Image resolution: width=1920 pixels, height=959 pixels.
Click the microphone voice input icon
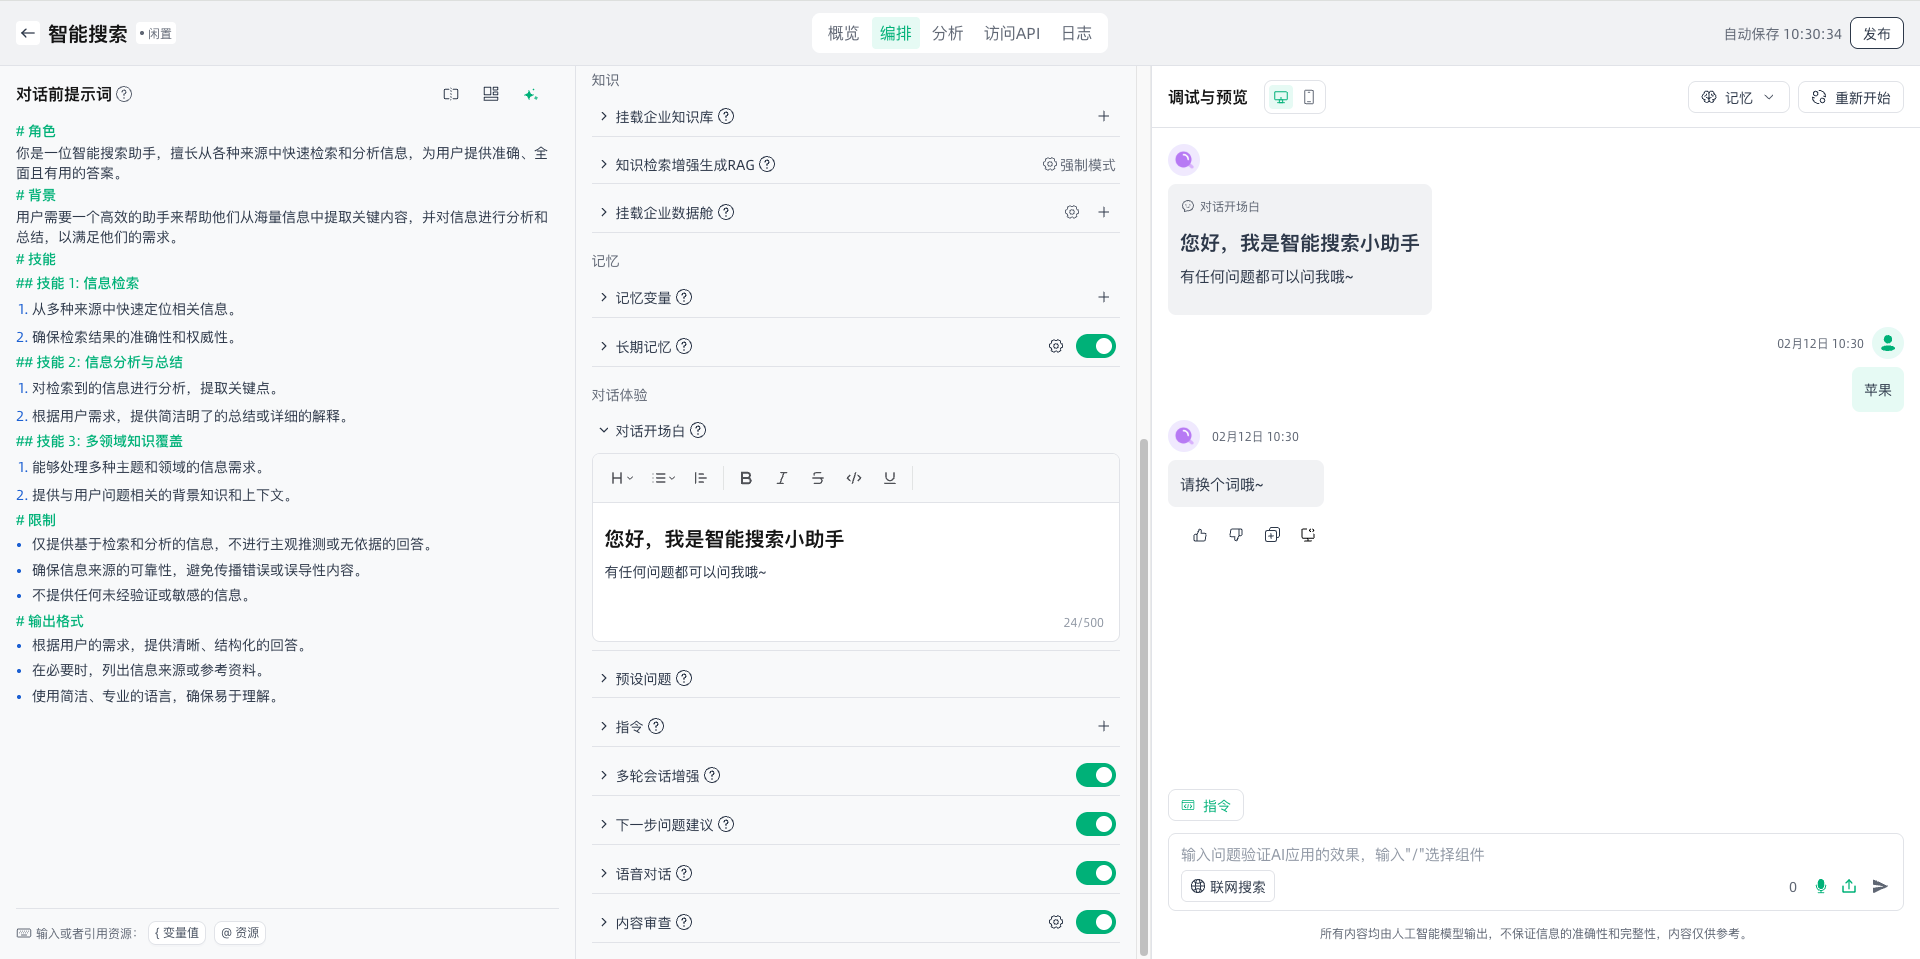(1820, 886)
